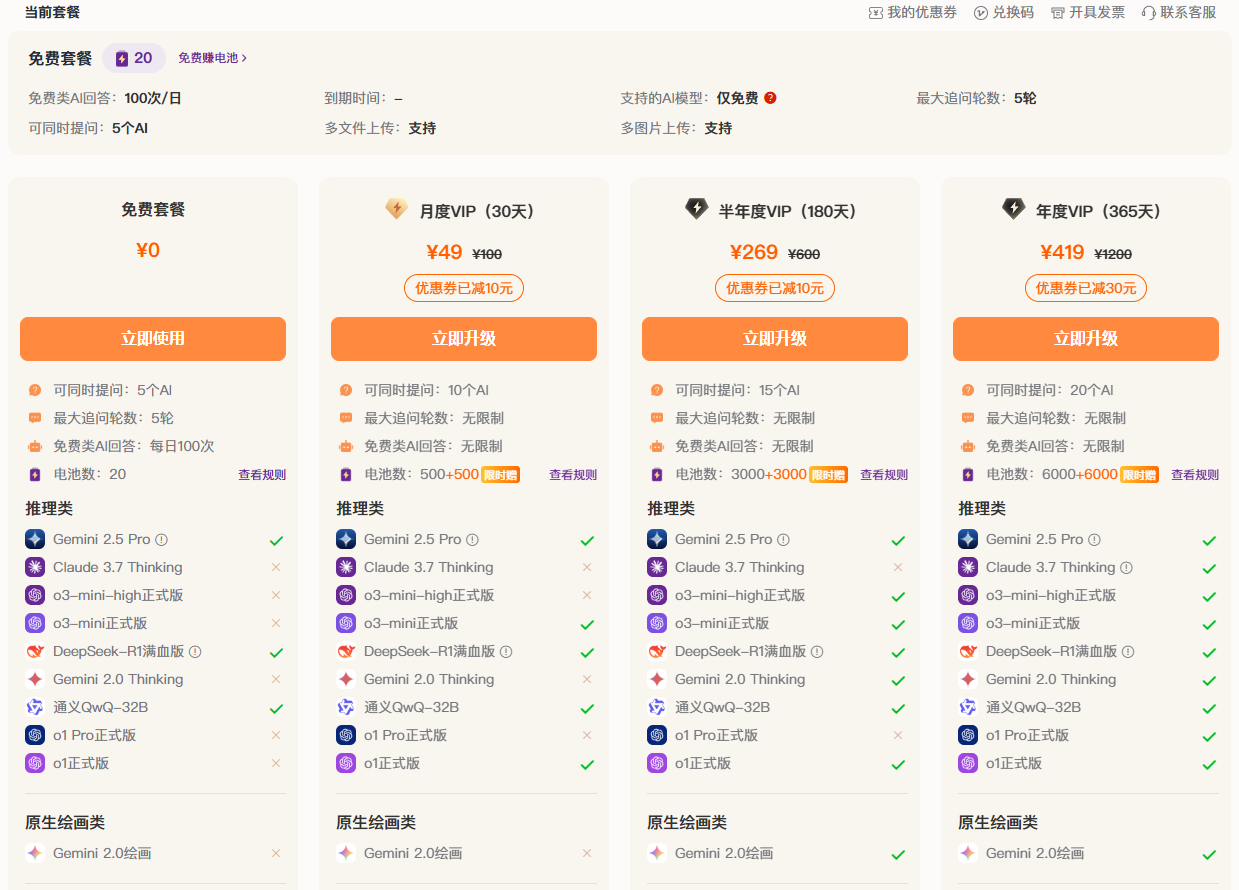Click crossed-out price ¥100 in 月度VIP
This screenshot has height=890, width=1239.
pos(487,254)
